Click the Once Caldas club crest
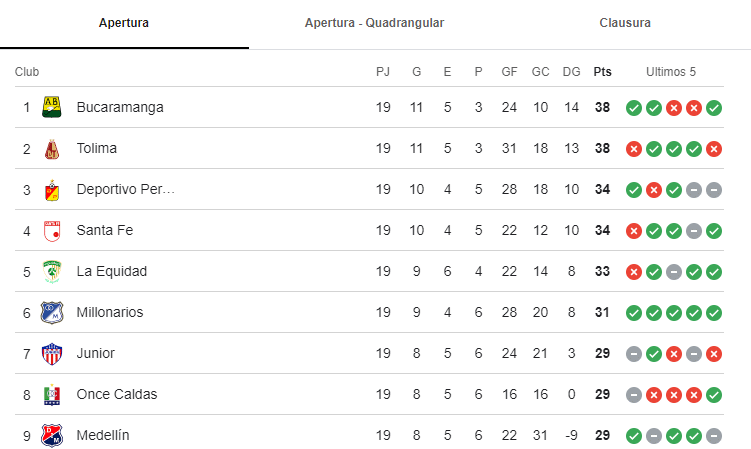751x449 pixels. (x=52, y=395)
